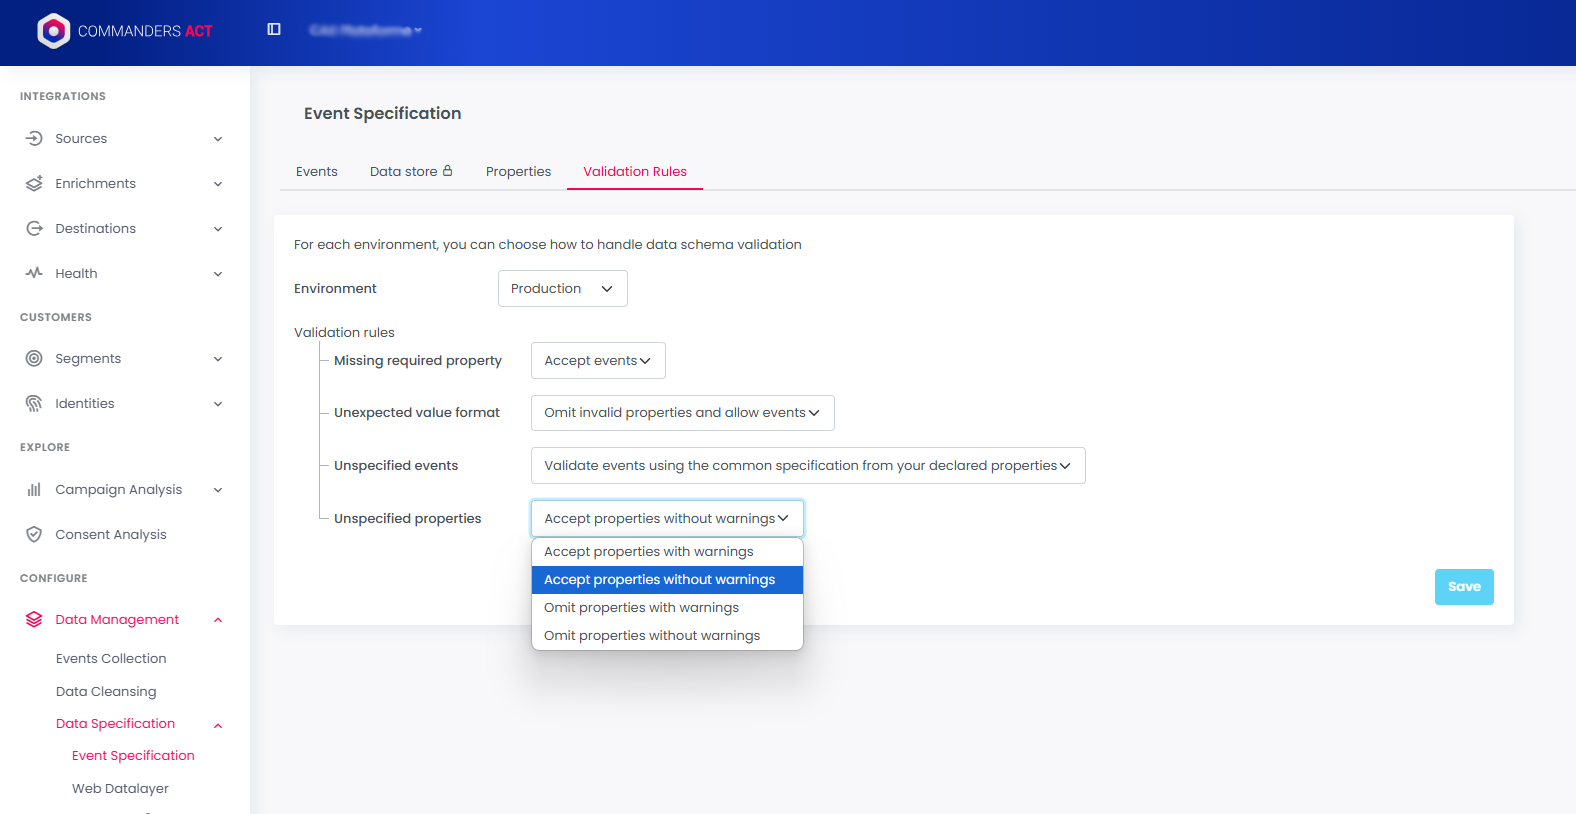
Task: Toggle the sidebar collapse icon
Action: pyautogui.click(x=274, y=30)
